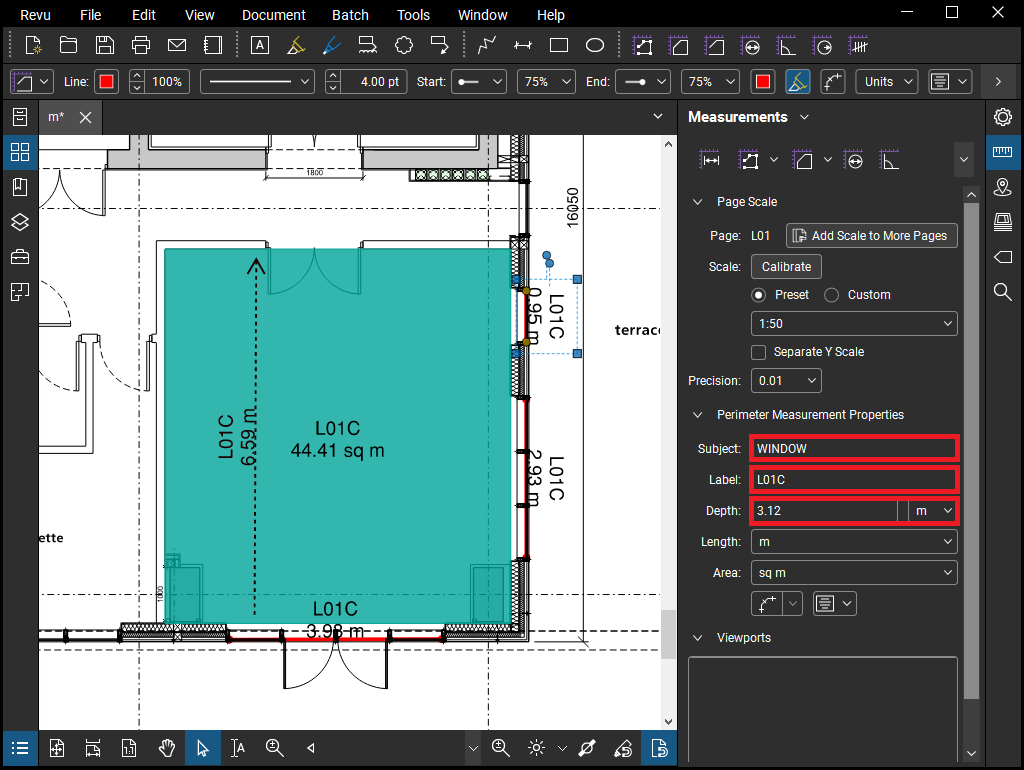Select the Polyline tool
Image resolution: width=1024 pixels, height=770 pixels.
487,46
